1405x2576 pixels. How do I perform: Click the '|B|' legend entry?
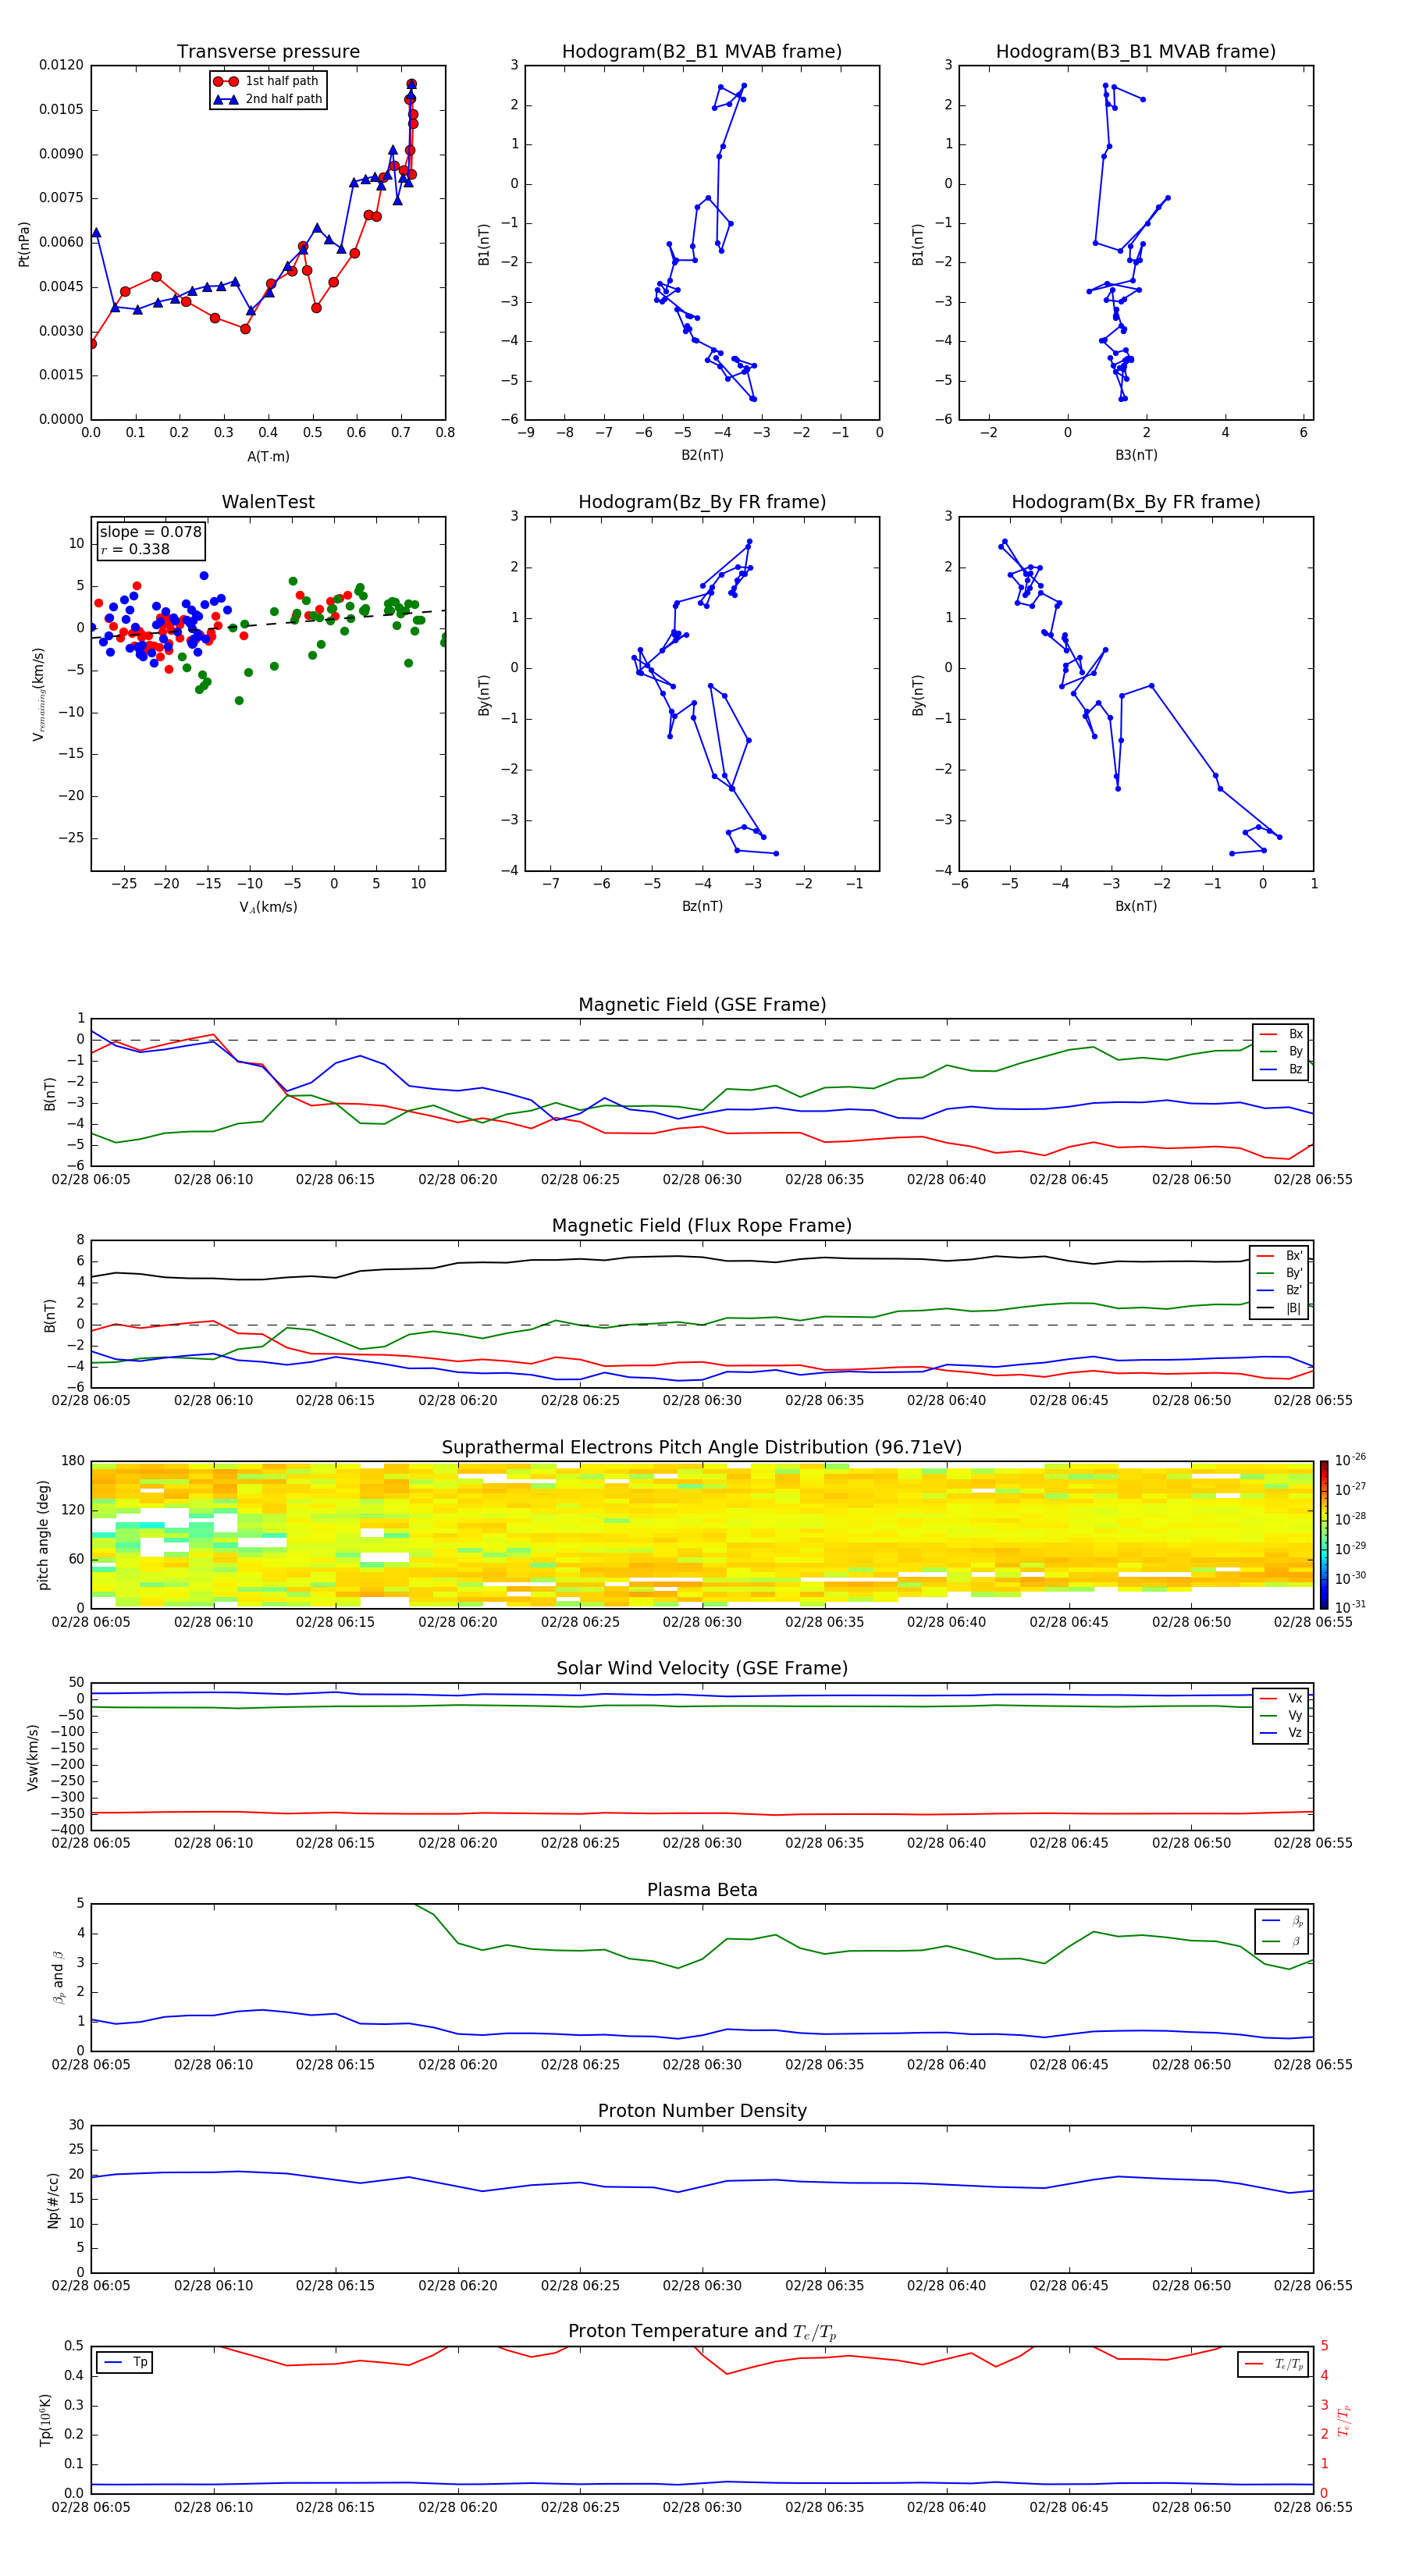(x=1279, y=1308)
